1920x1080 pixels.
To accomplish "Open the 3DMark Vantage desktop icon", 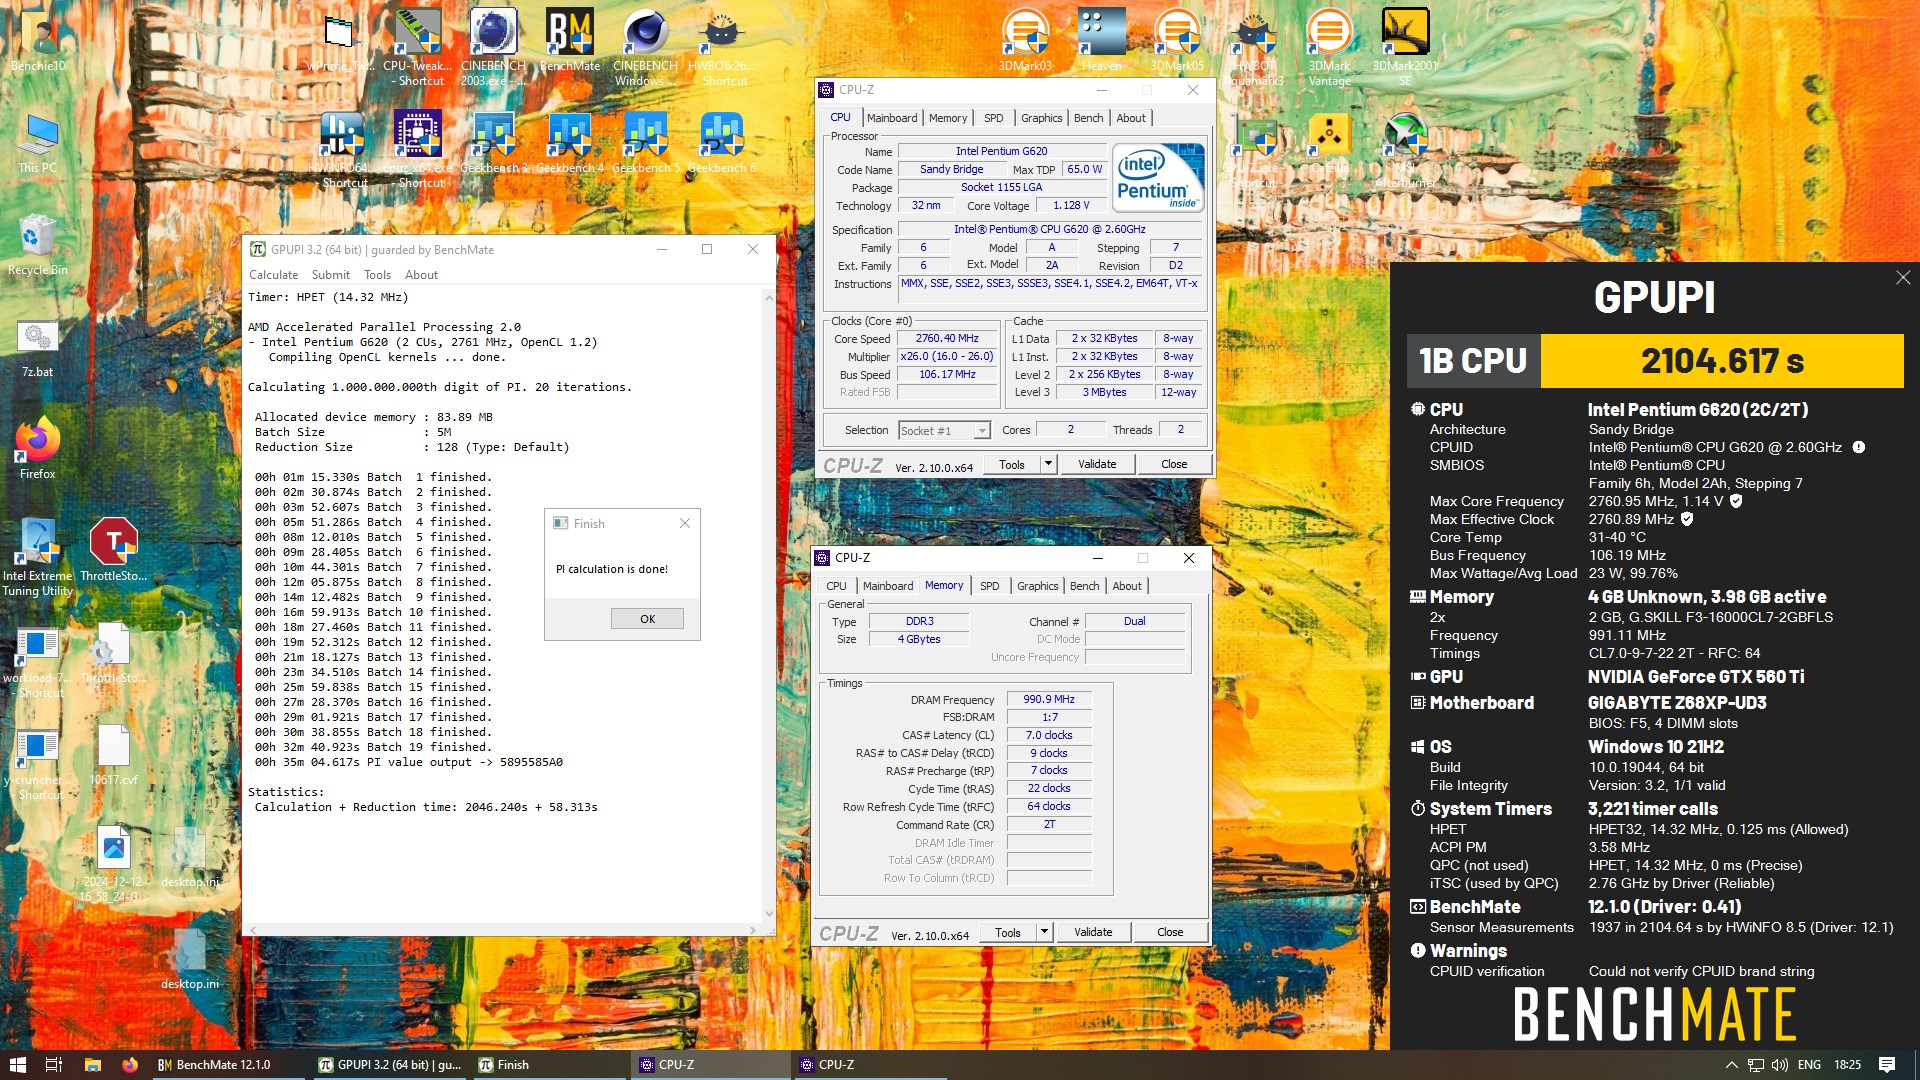I will click(x=1329, y=46).
